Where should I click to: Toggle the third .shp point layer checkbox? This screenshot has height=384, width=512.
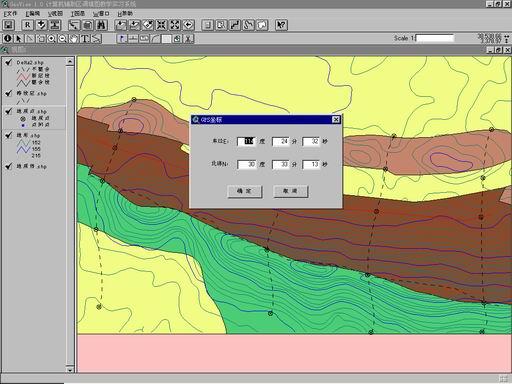click(9, 111)
